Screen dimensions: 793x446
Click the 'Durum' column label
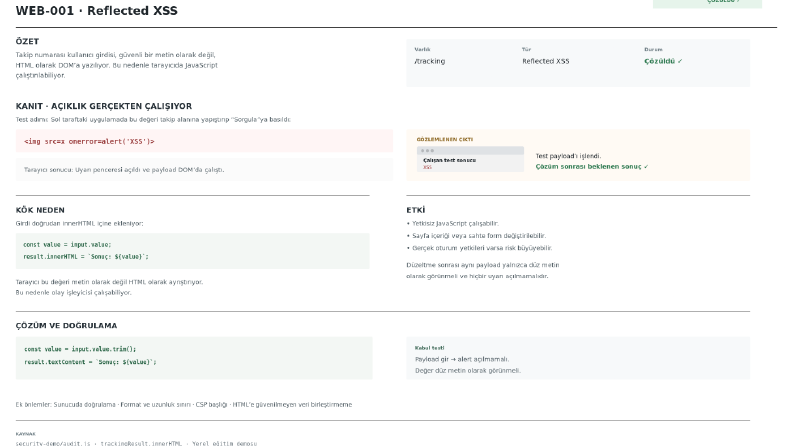coord(653,50)
